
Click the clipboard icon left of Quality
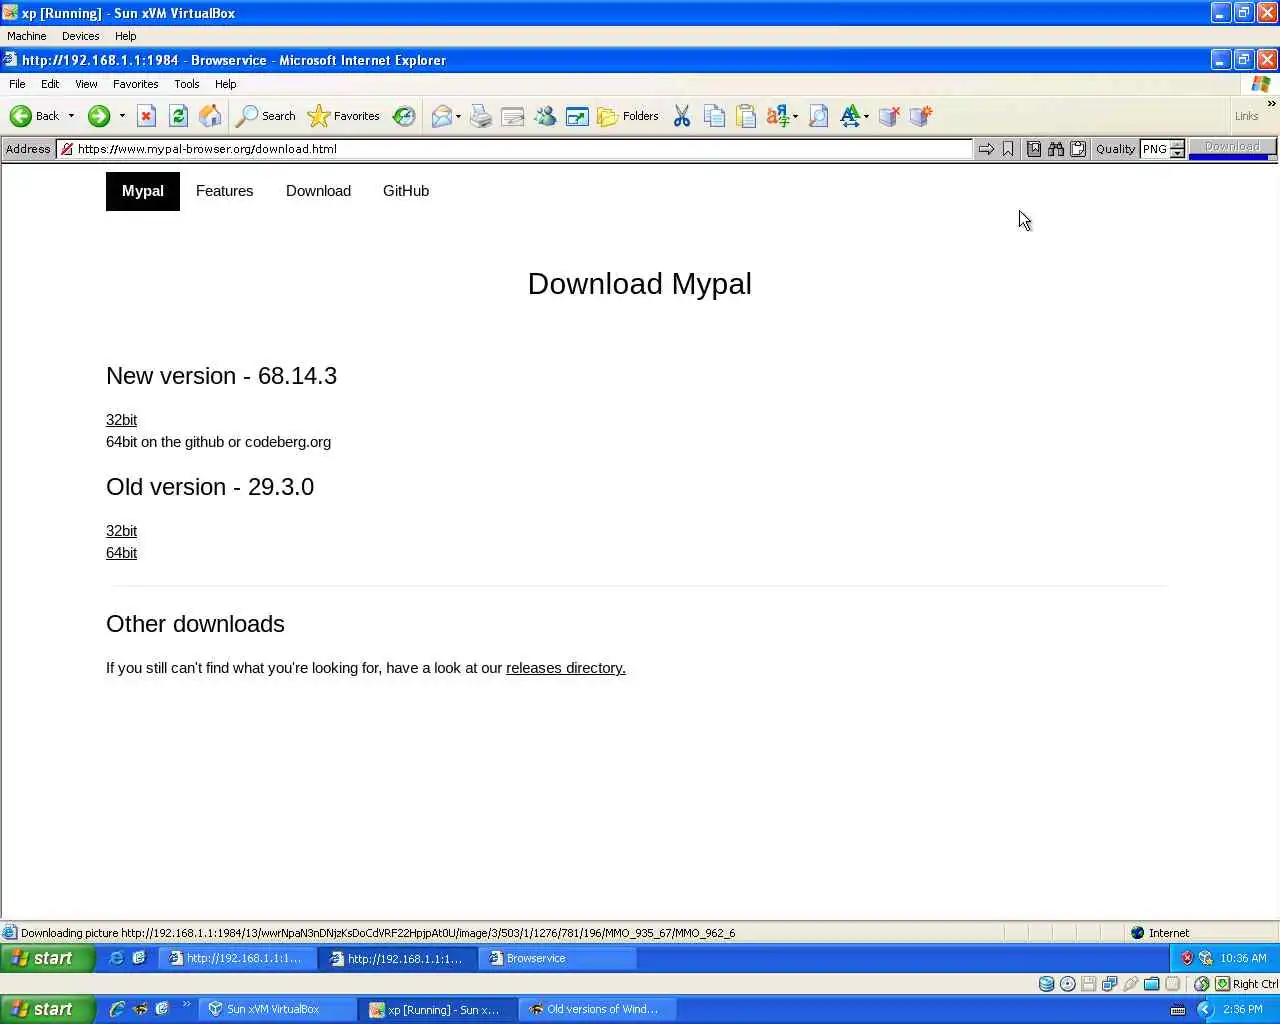(1078, 149)
